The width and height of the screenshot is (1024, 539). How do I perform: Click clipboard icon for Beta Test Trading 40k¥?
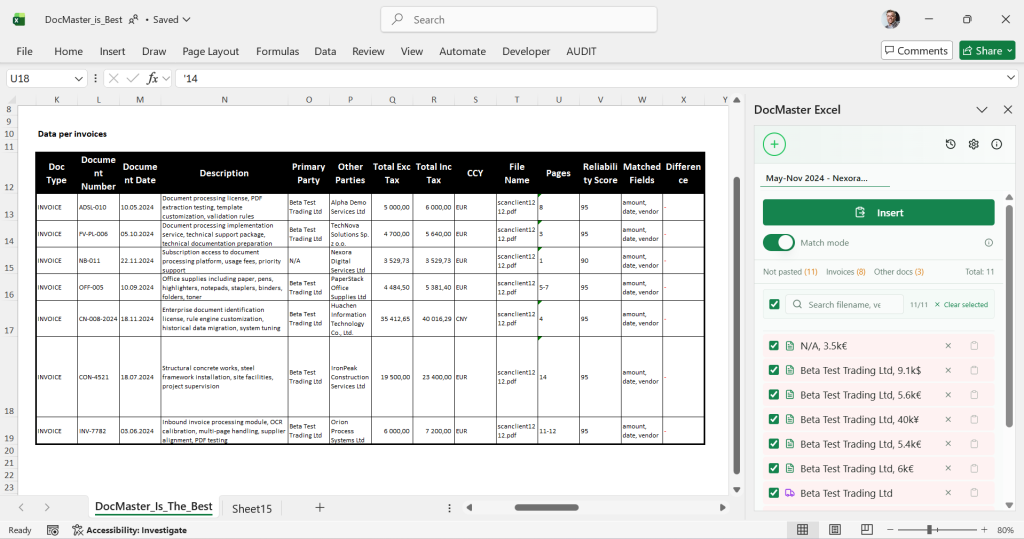[974, 419]
